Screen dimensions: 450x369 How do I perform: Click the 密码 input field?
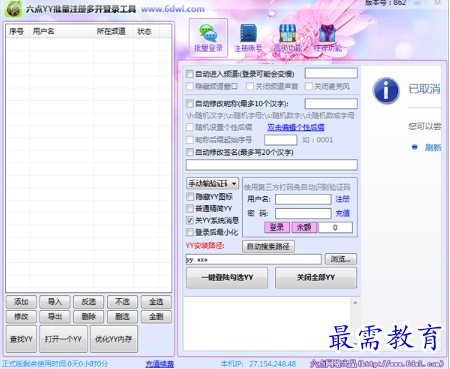click(x=303, y=213)
